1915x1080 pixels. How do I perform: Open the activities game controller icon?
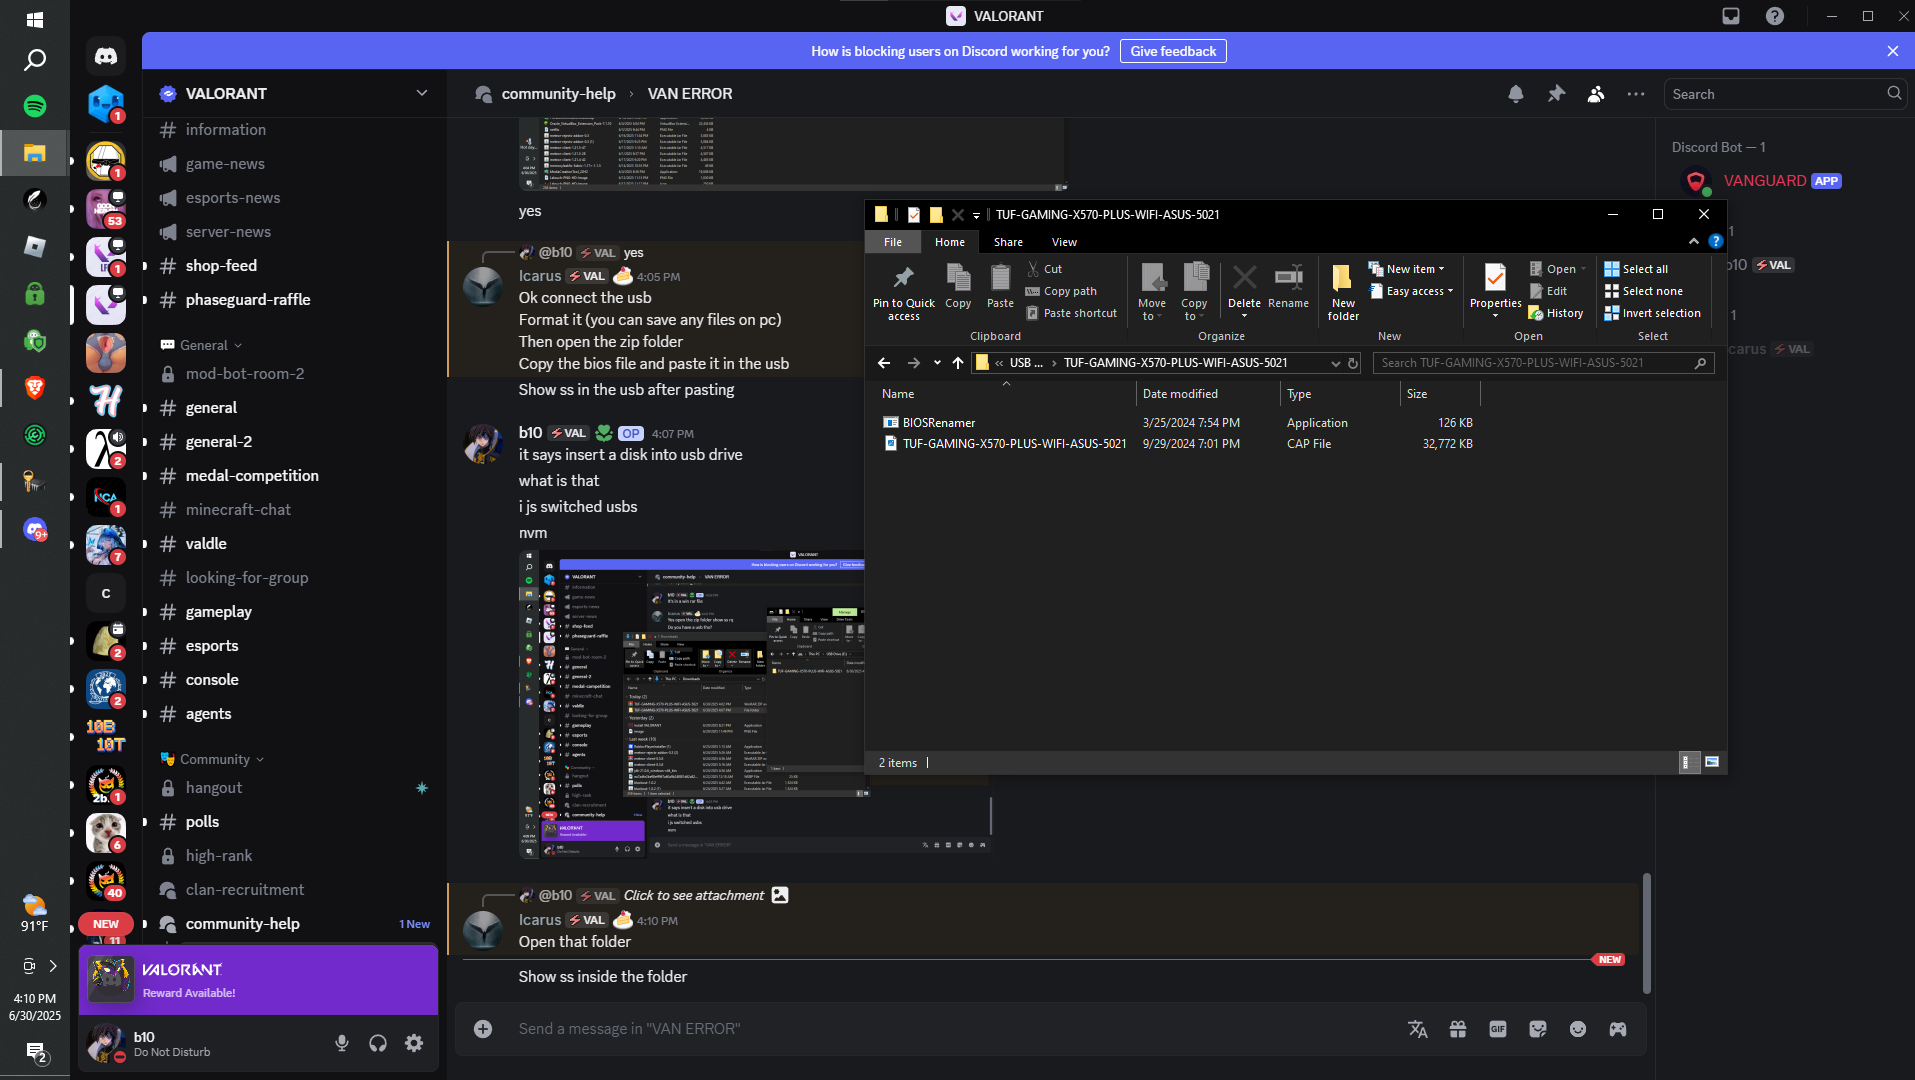1618,1029
